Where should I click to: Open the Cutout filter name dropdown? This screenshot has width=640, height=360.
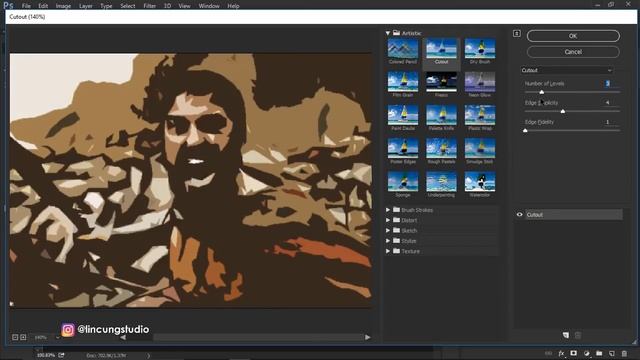point(567,70)
